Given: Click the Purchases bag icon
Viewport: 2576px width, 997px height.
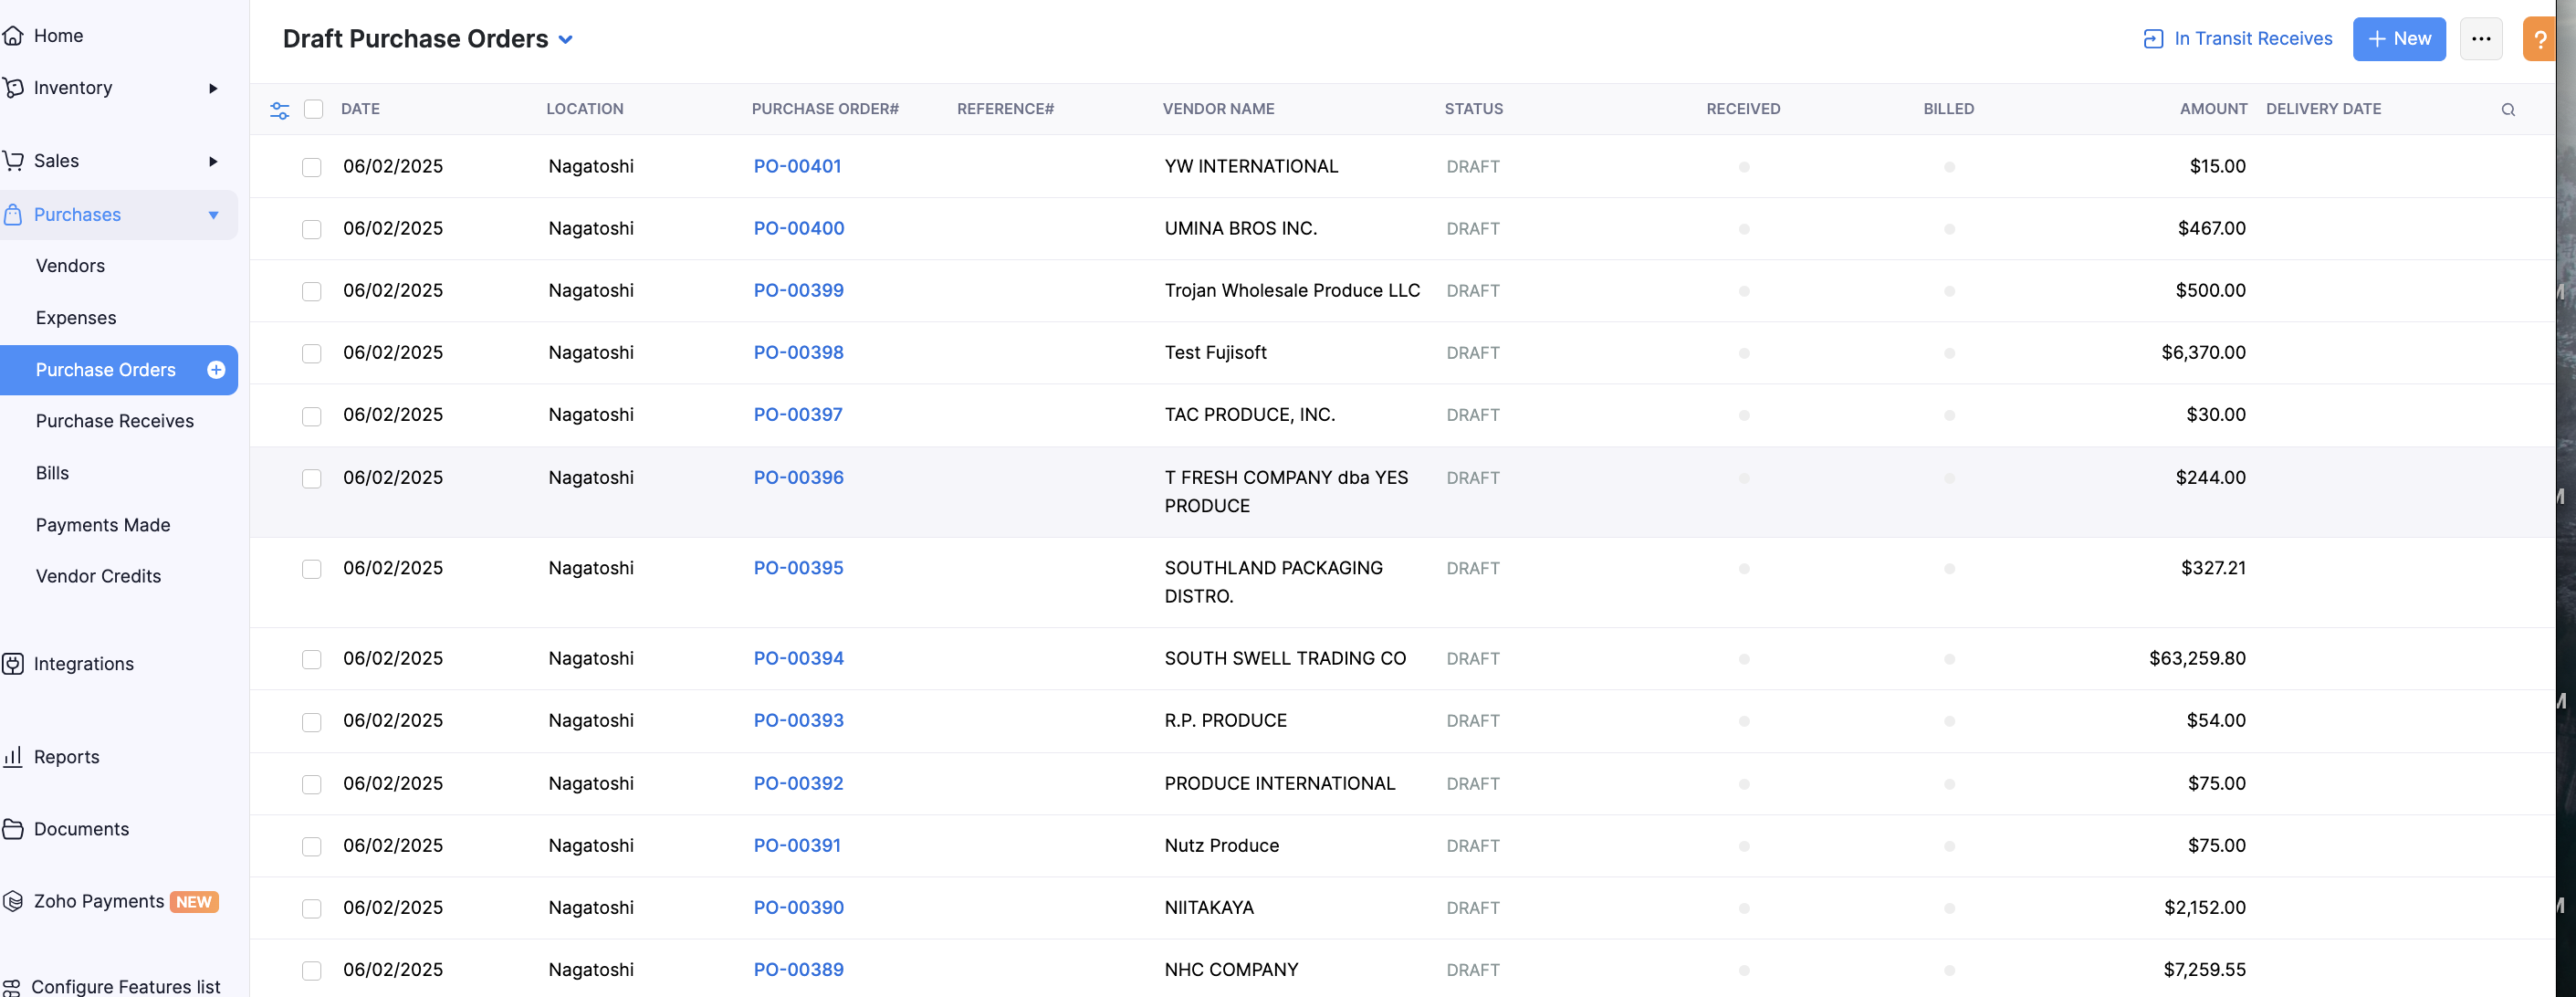Looking at the screenshot, I should [13, 215].
